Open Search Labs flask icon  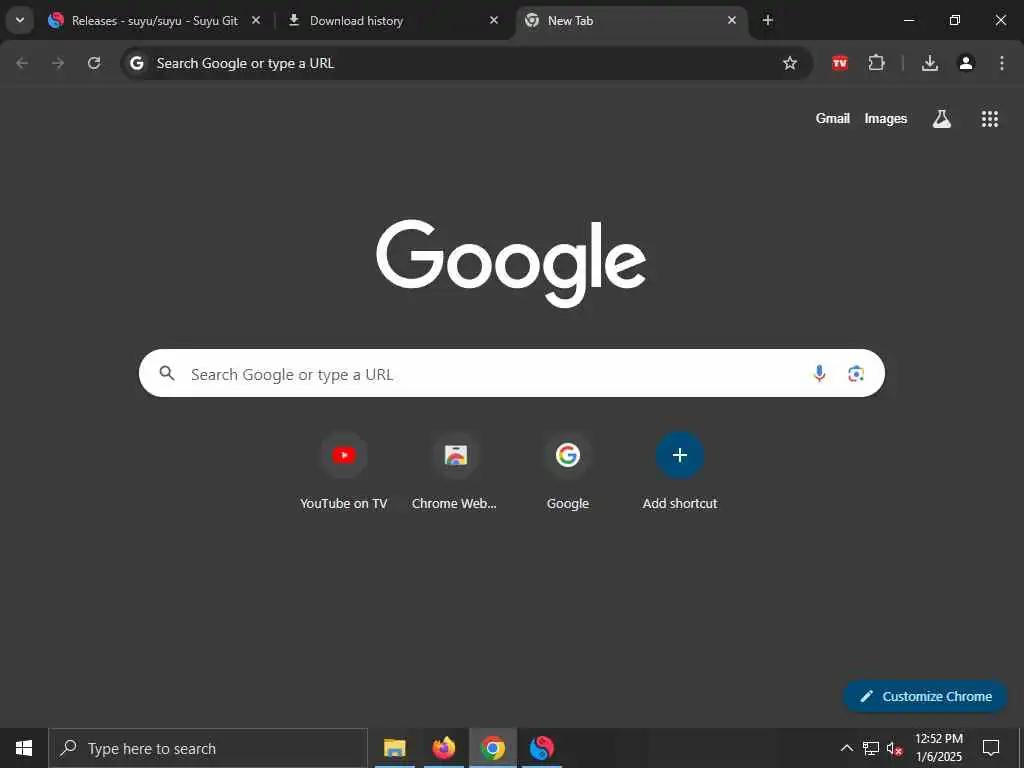pos(941,118)
